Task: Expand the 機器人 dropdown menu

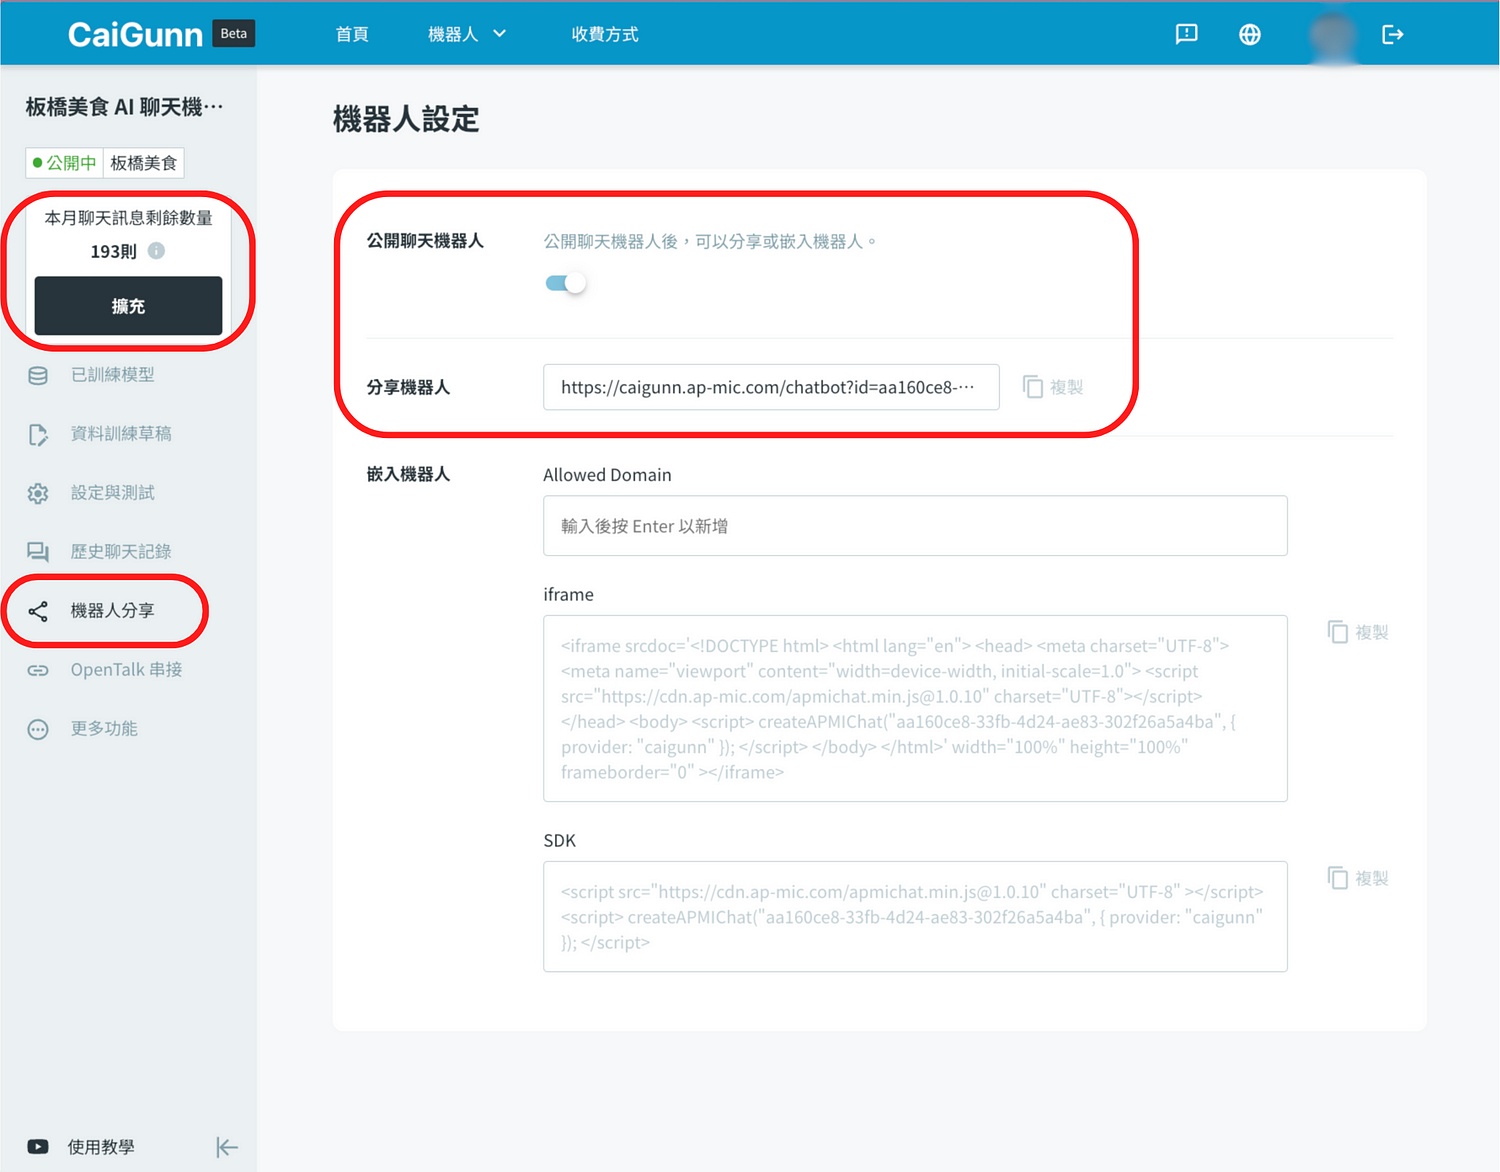Action: click(467, 34)
